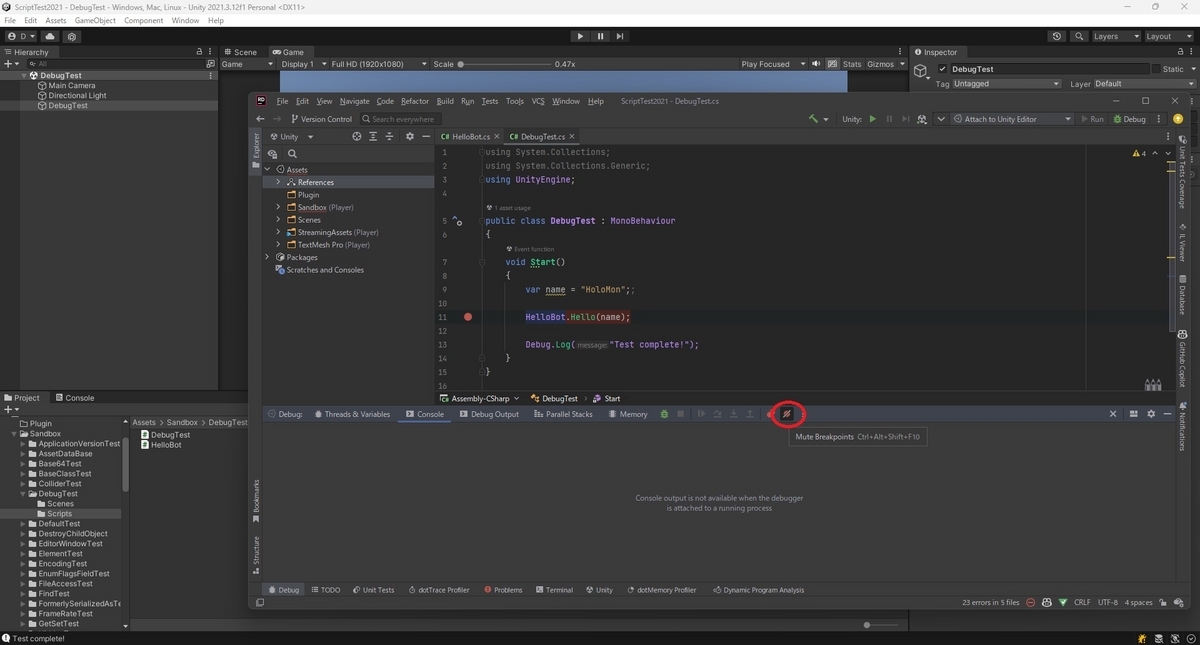The image size is (1200, 645).
Task: Open the Memory debug tab
Action: click(x=629, y=414)
